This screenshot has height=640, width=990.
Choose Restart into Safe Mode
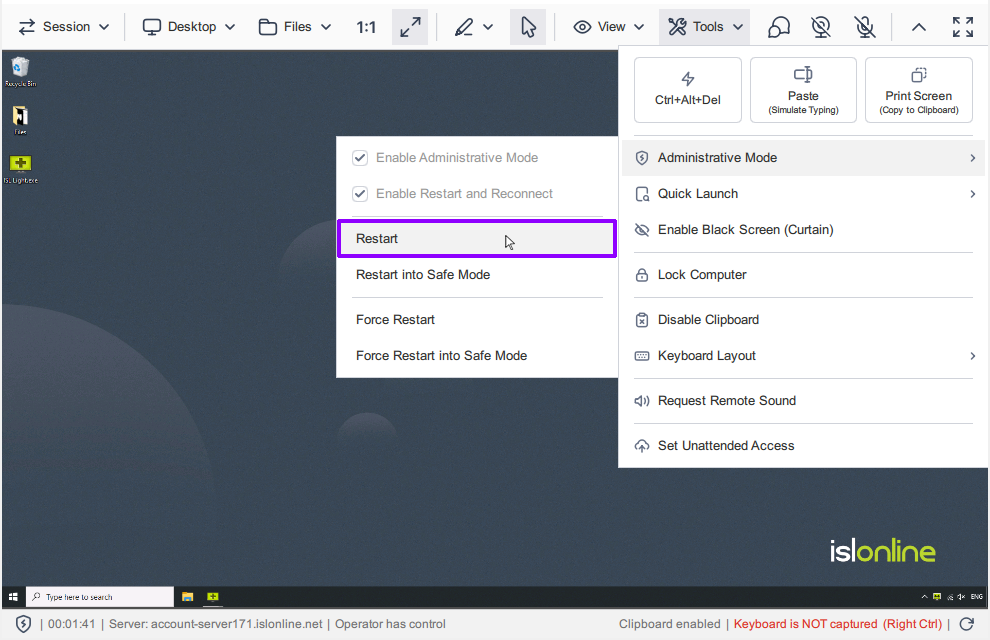tap(477, 275)
